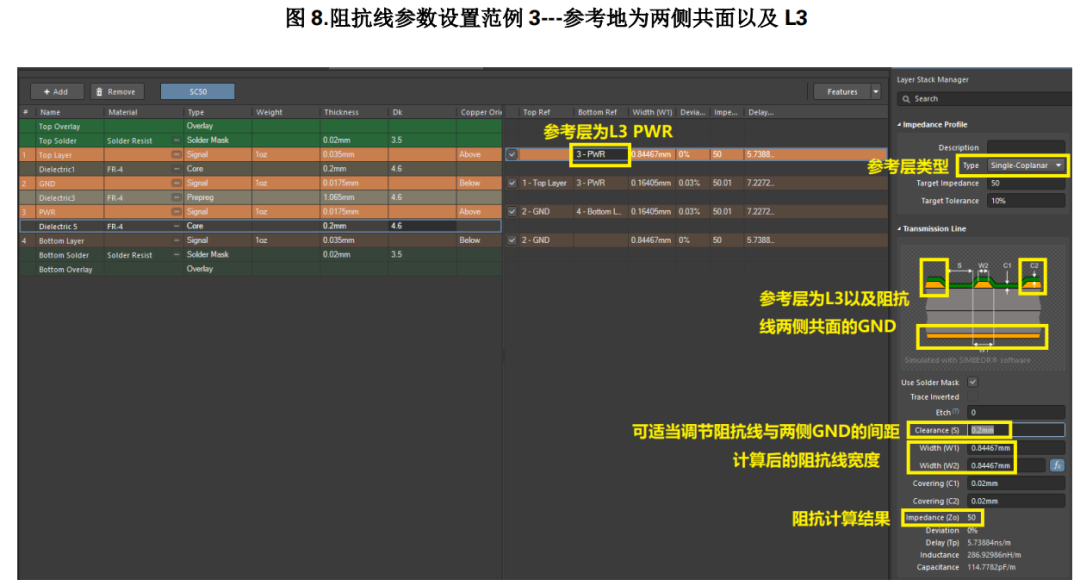Screen dimensions: 1080x586
Task: Toggle checkbox of the last 2 - GND row
Action: (512, 240)
